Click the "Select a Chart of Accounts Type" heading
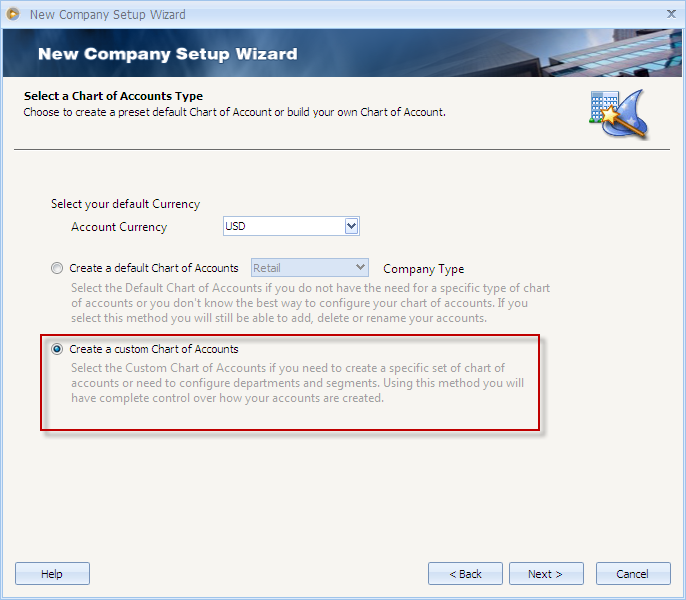 [x=113, y=97]
